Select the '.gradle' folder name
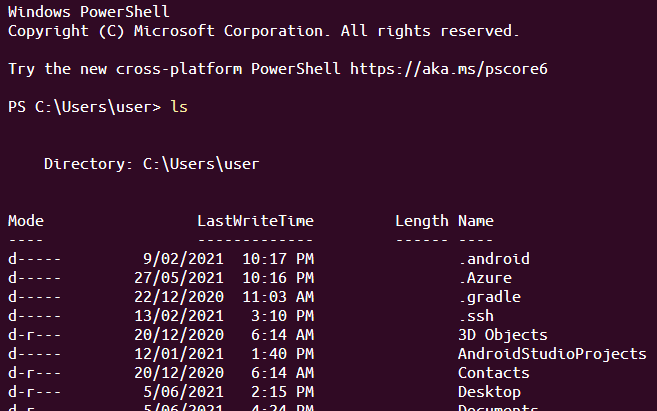Screen dimensions: 657x411 pyautogui.click(x=490, y=297)
